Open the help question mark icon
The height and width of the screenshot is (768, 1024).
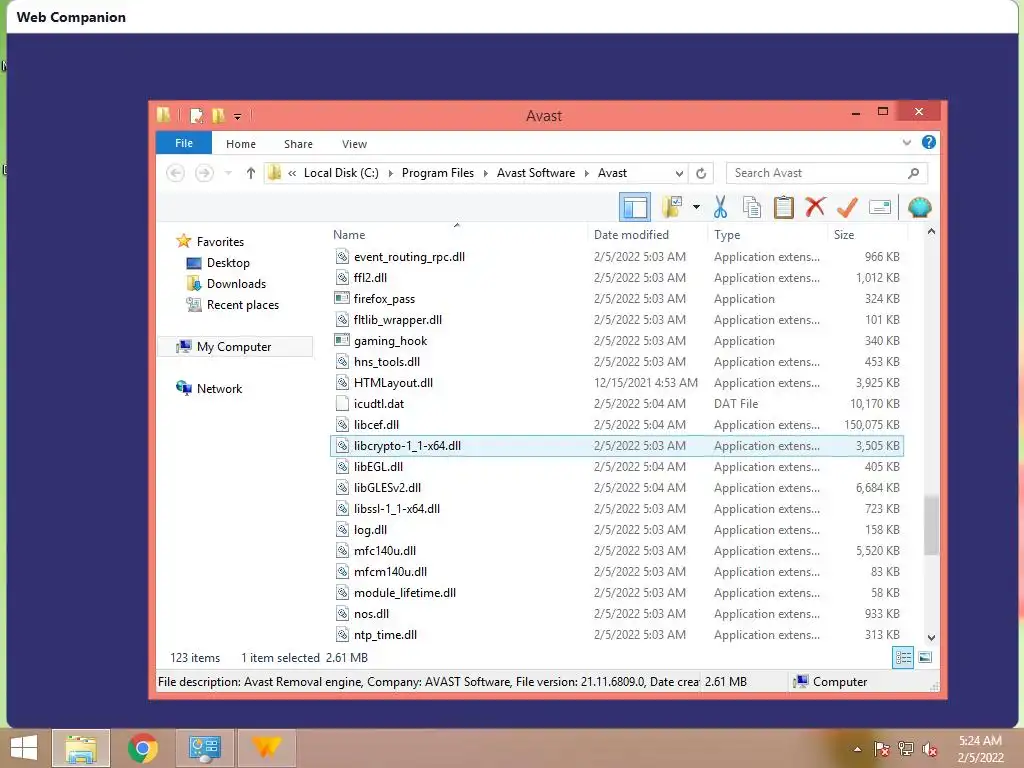pyautogui.click(x=928, y=142)
